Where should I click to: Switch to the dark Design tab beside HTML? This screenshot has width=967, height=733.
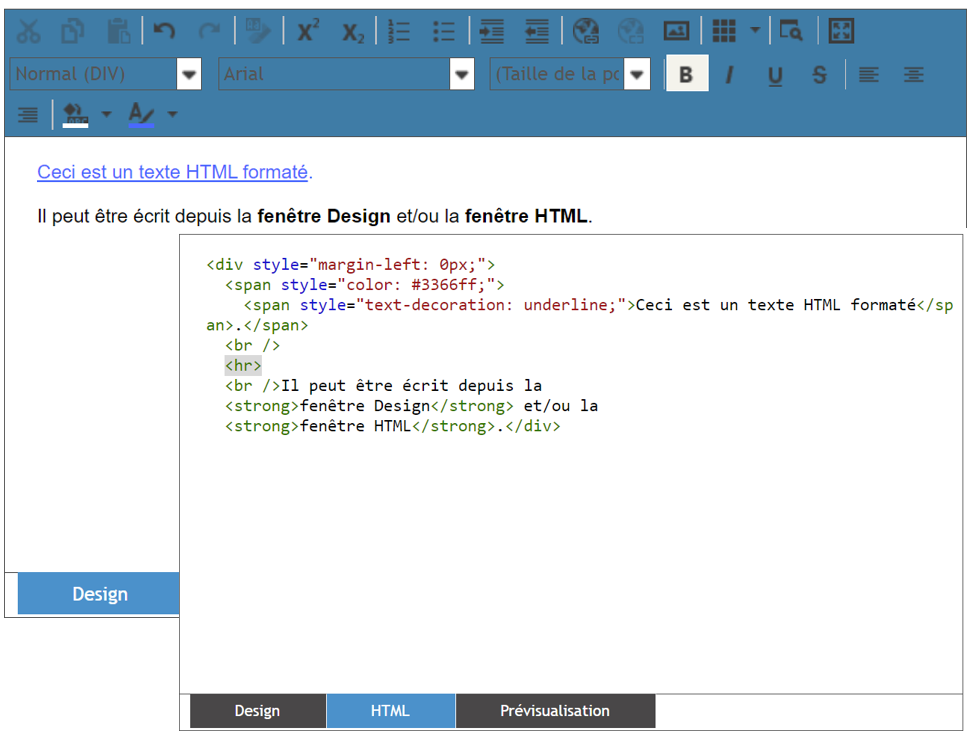(x=258, y=711)
